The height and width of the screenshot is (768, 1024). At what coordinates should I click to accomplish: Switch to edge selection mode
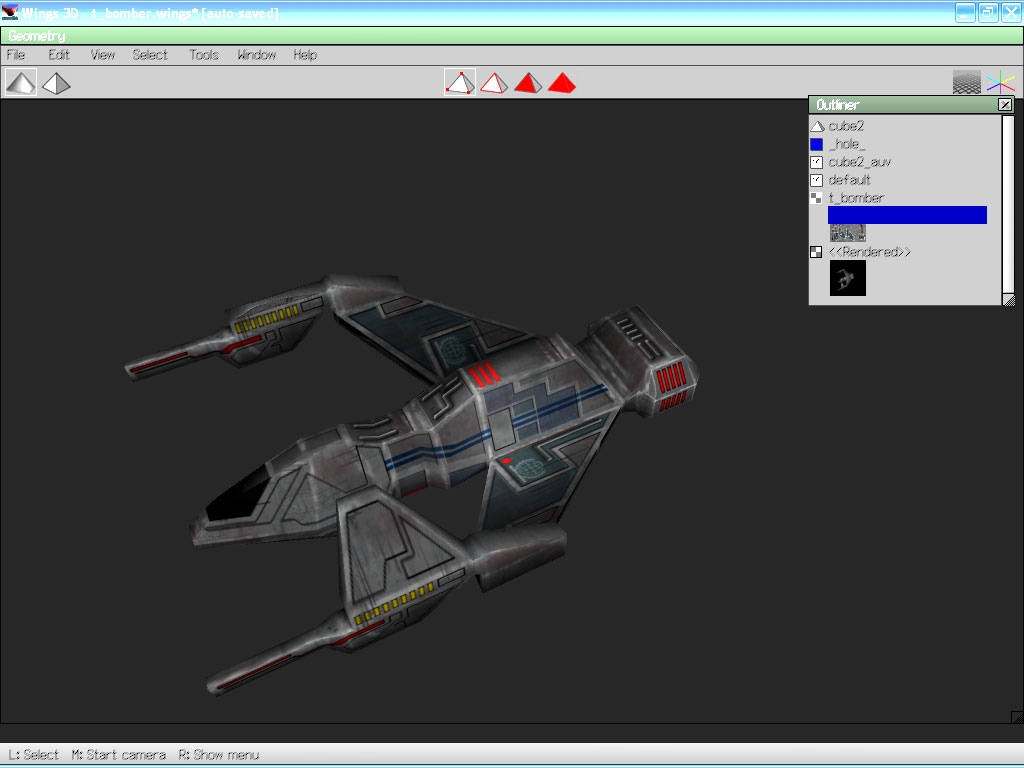(x=493, y=83)
